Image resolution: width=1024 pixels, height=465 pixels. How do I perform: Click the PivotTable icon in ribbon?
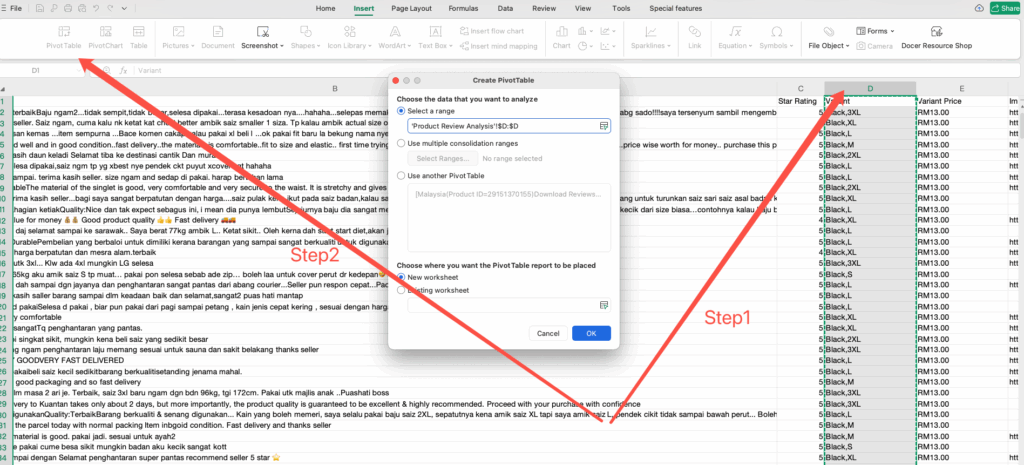(63, 37)
